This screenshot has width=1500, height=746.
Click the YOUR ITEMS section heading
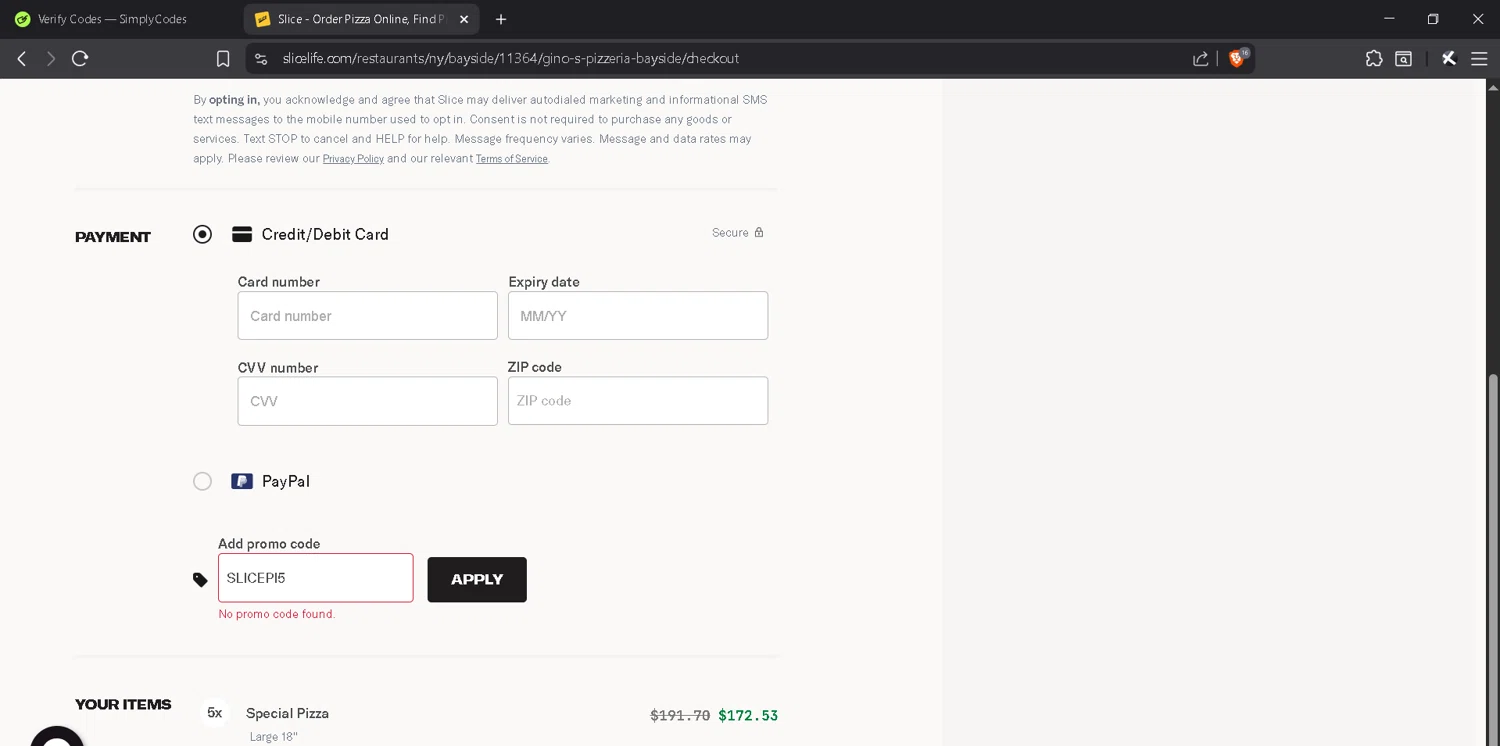(x=123, y=704)
